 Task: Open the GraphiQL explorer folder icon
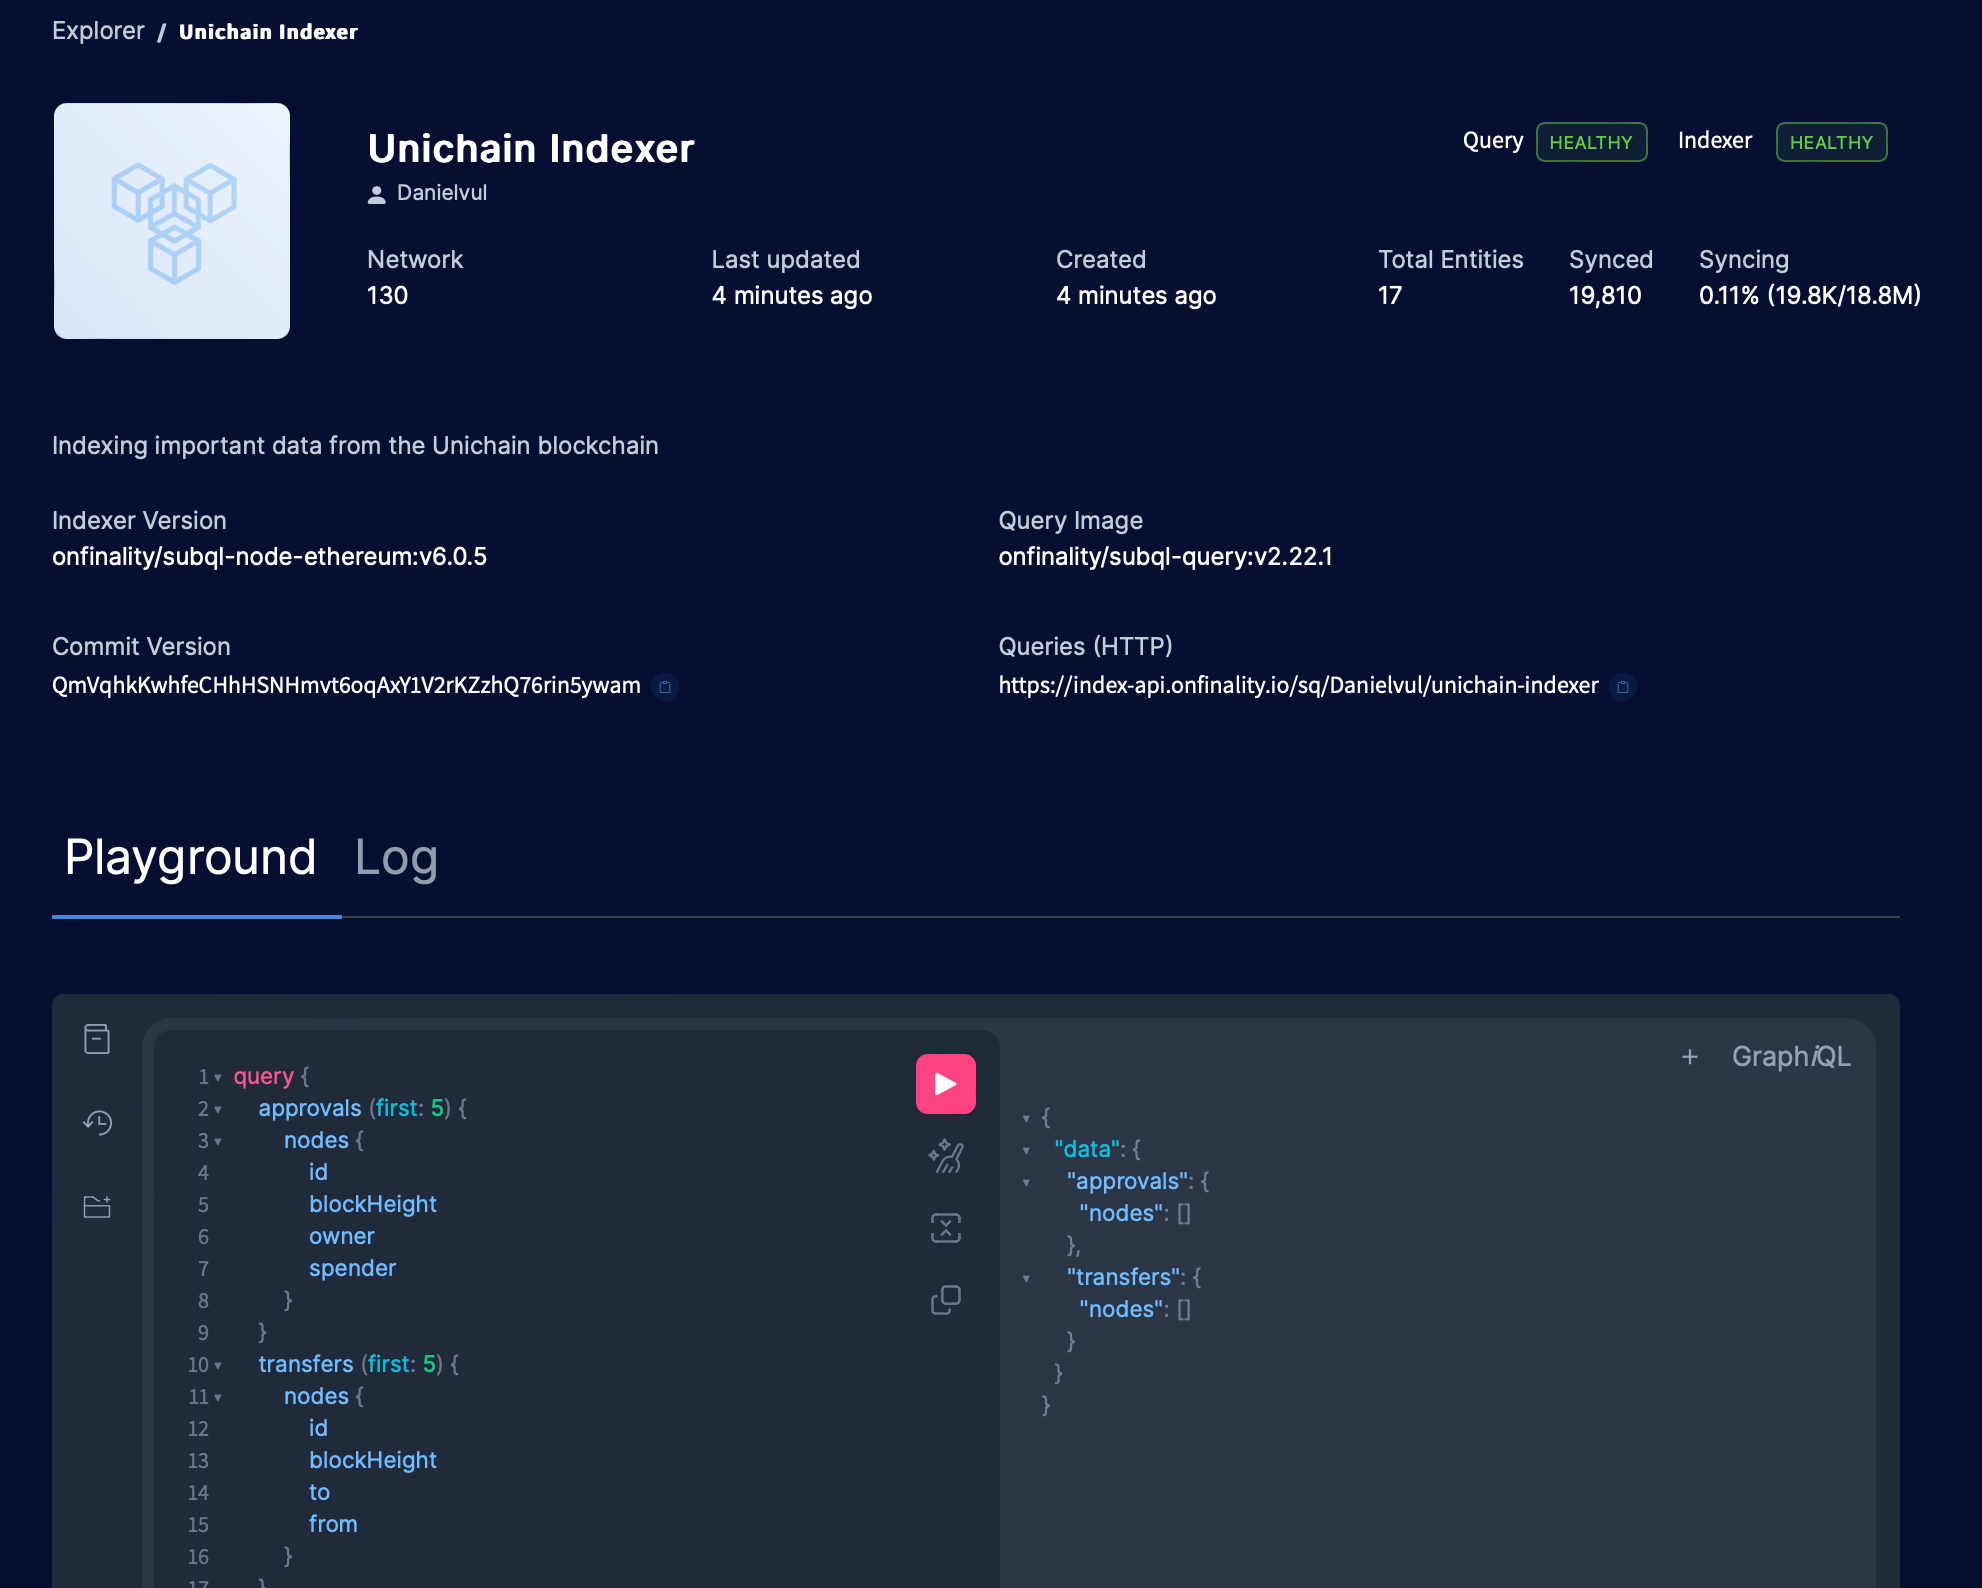(97, 1207)
